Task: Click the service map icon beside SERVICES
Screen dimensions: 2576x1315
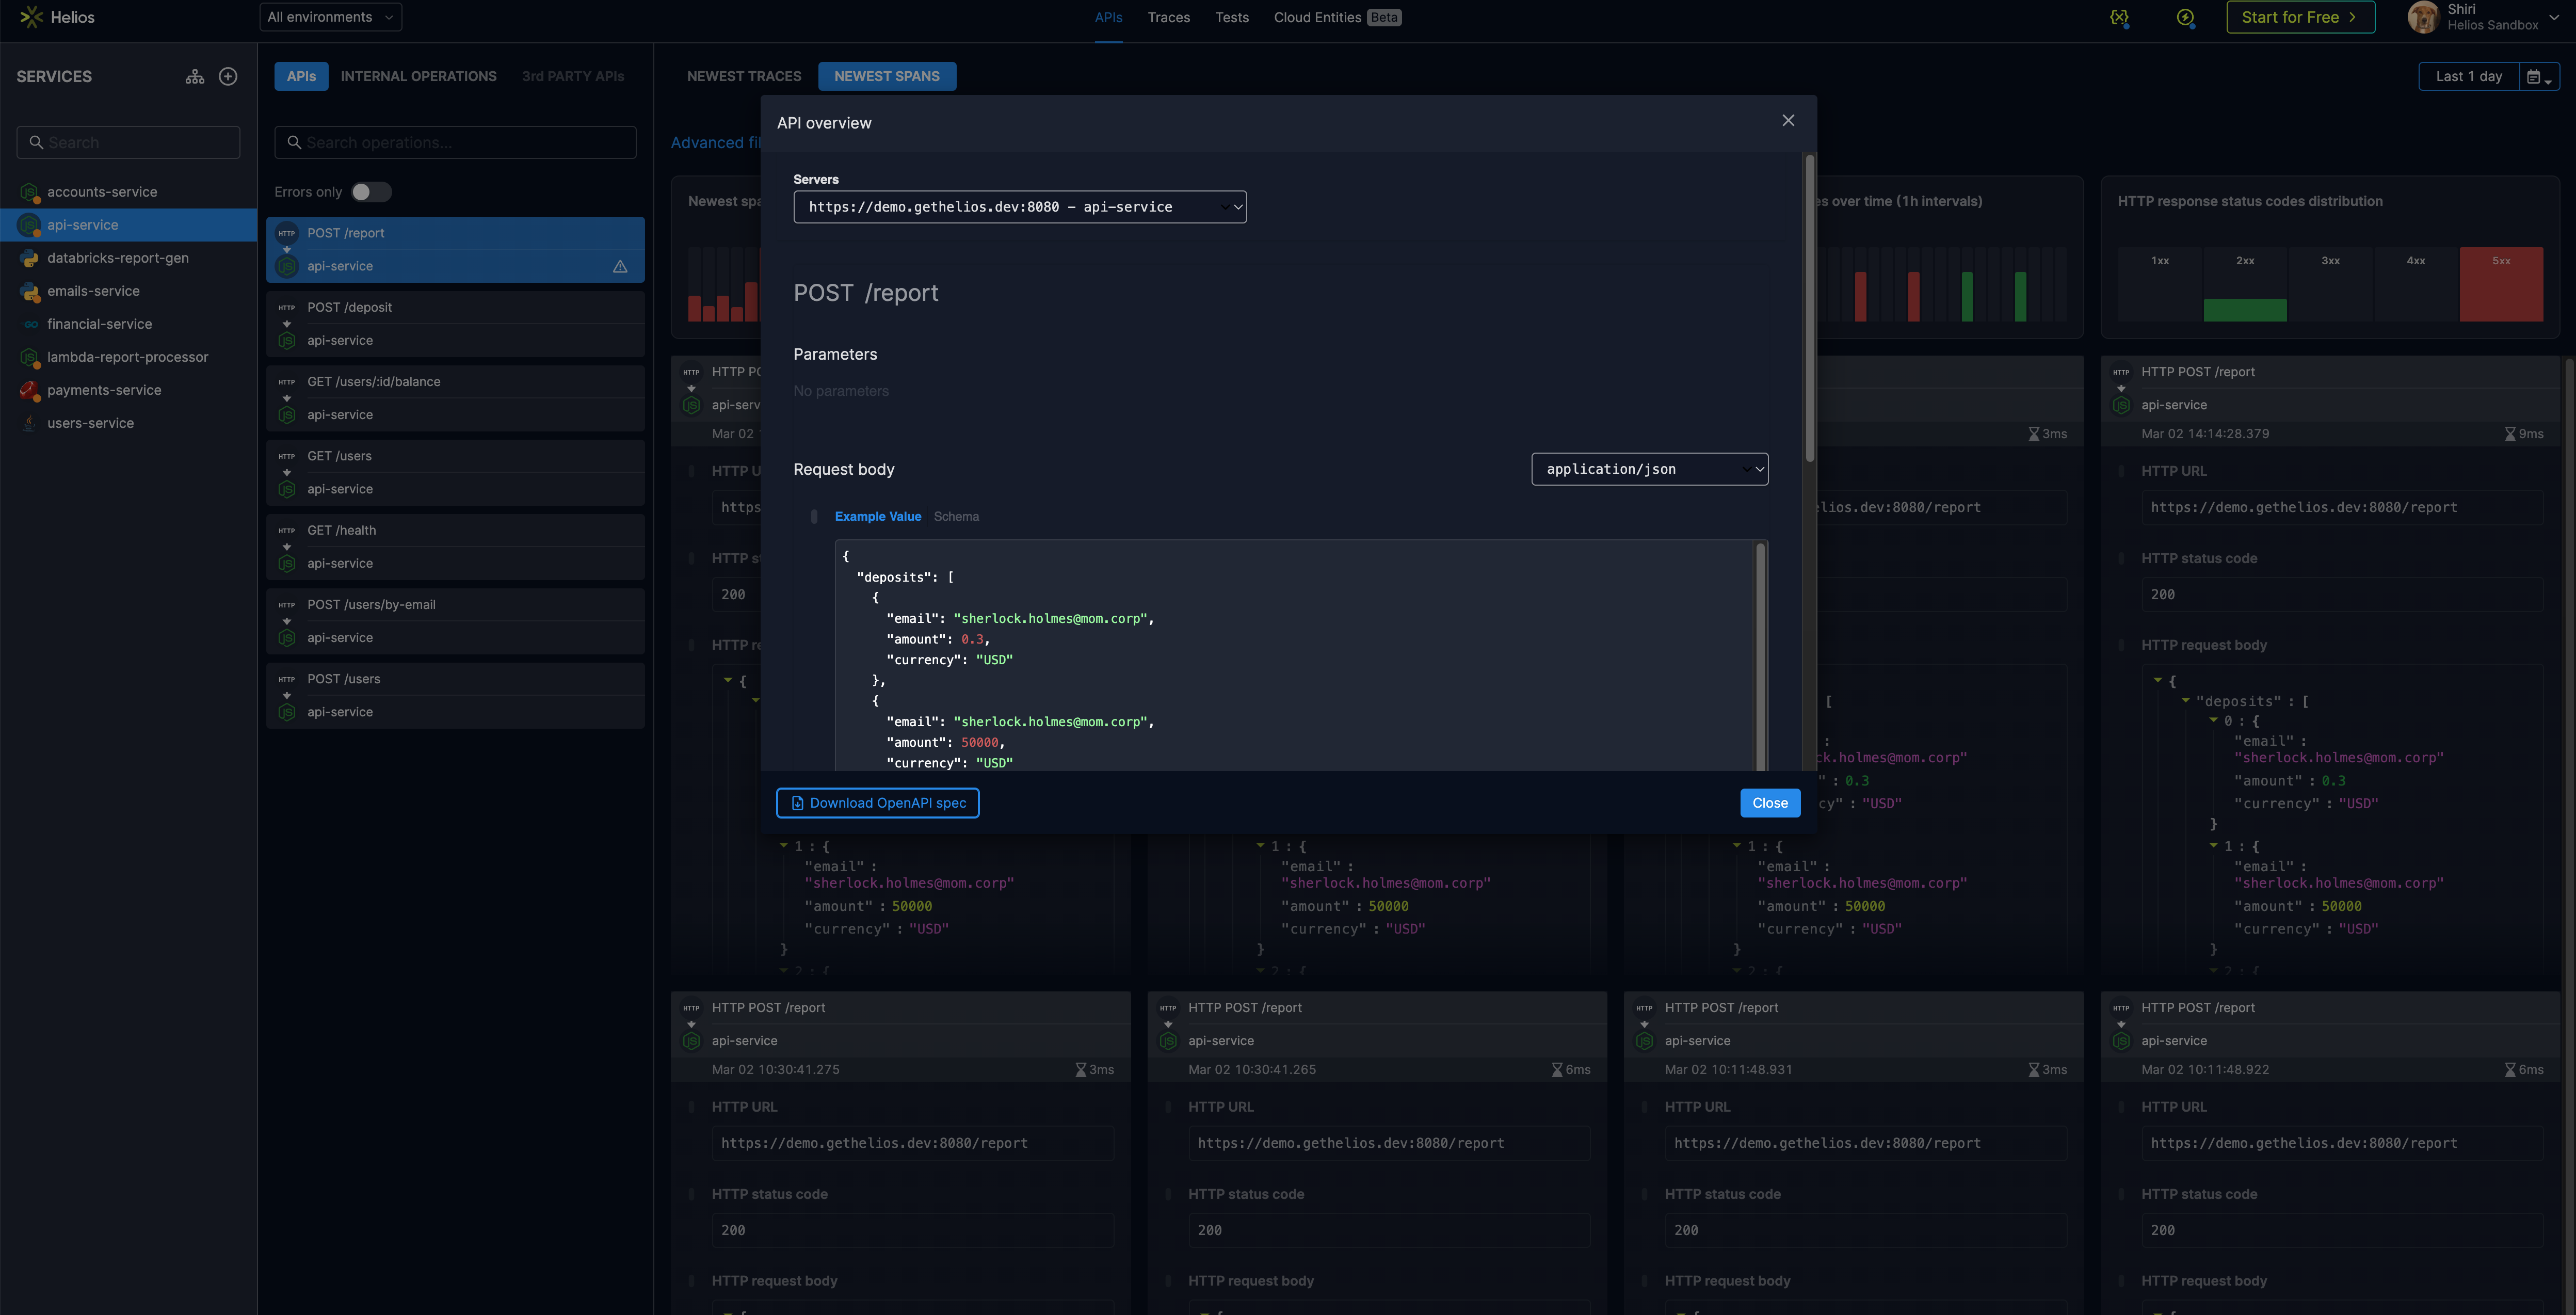Action: coord(195,76)
